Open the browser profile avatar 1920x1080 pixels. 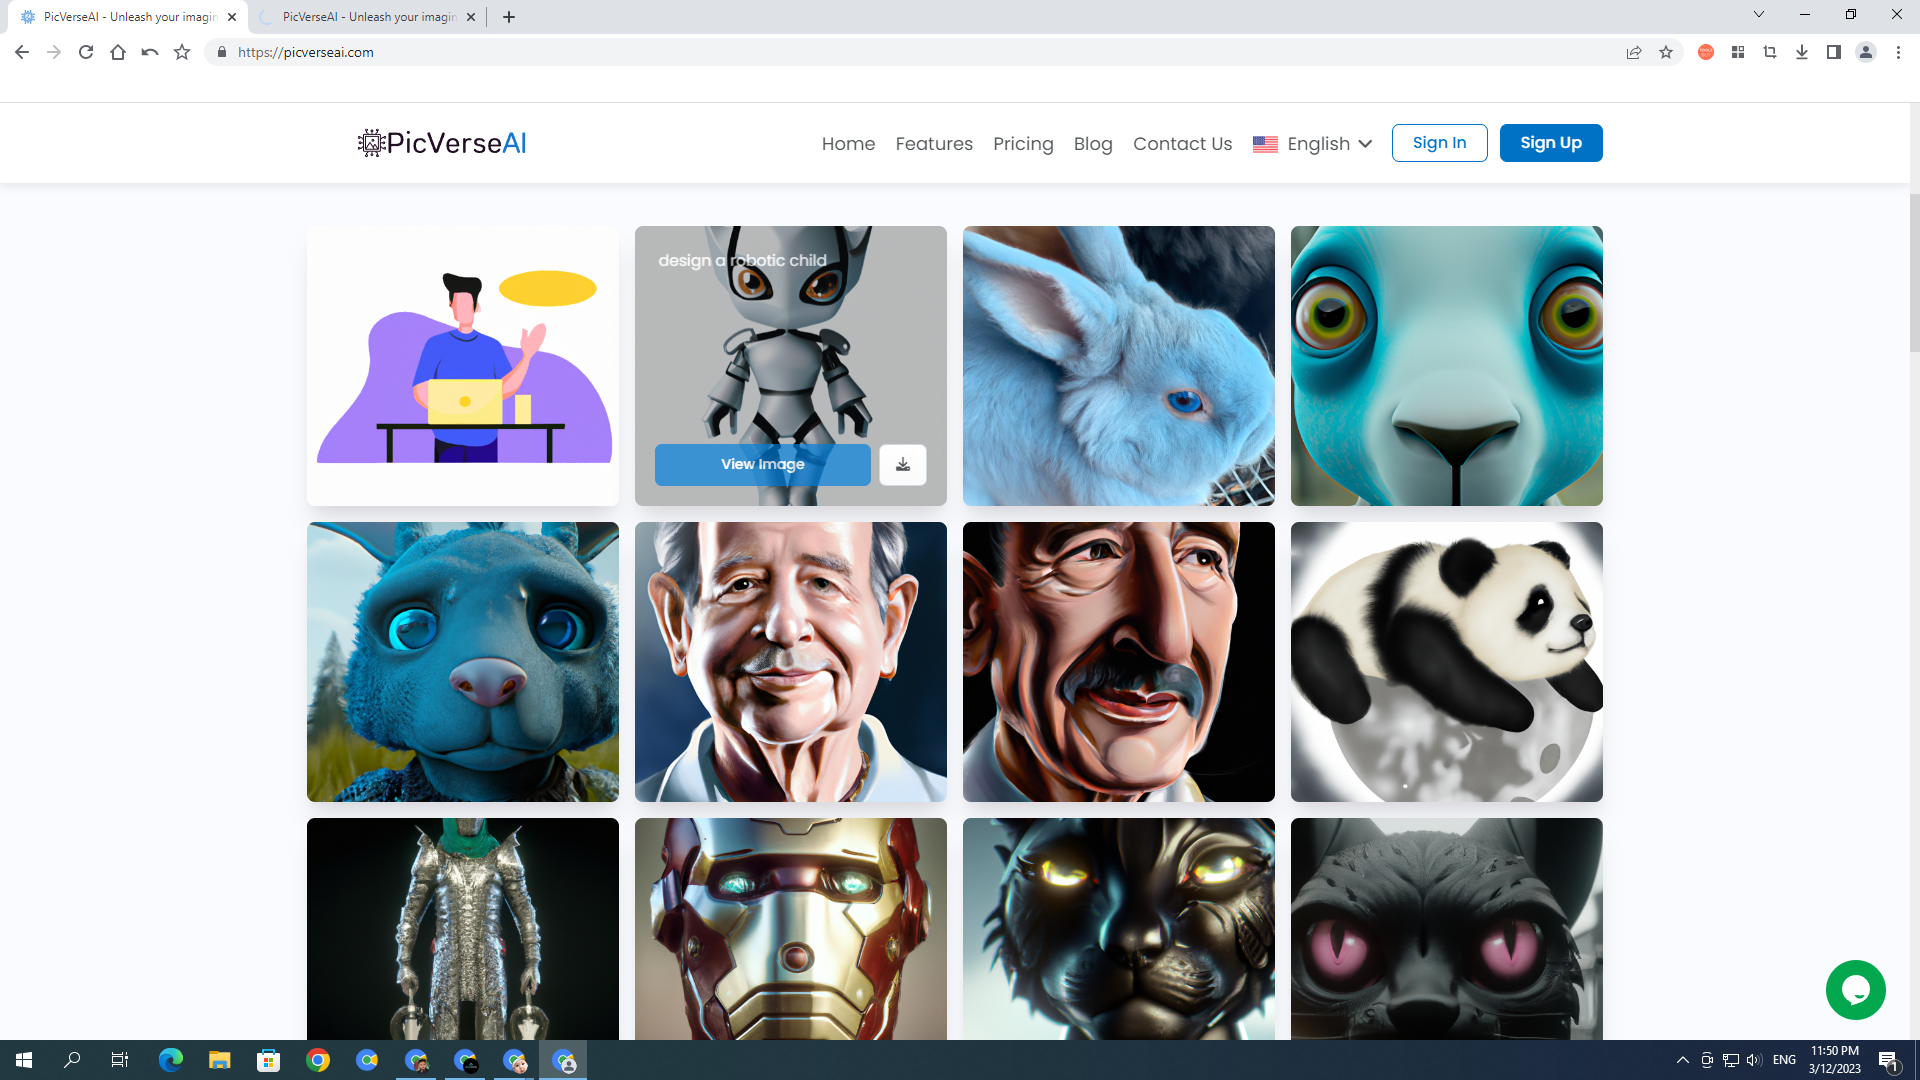click(1866, 52)
